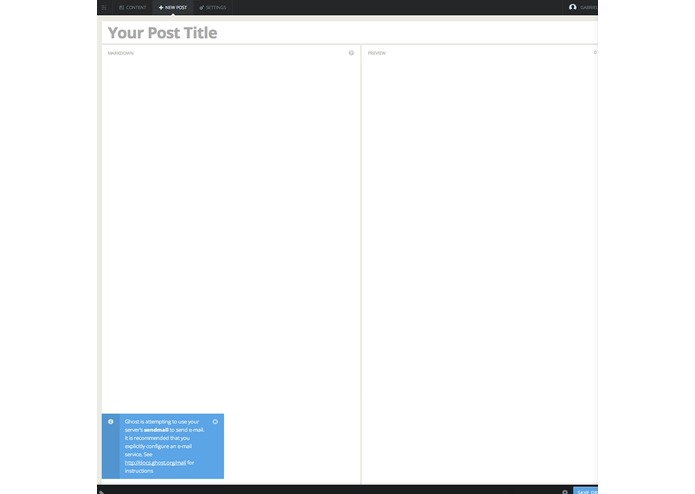Open the Content tab

tap(133, 8)
